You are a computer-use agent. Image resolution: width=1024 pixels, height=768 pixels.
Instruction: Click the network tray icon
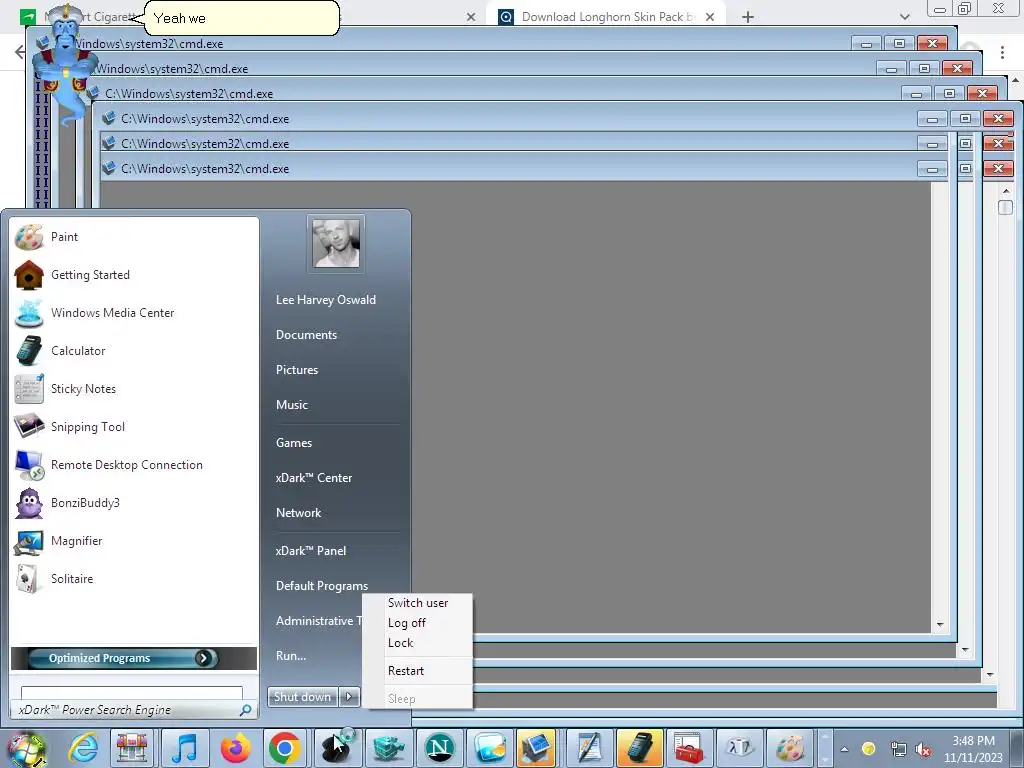point(899,749)
